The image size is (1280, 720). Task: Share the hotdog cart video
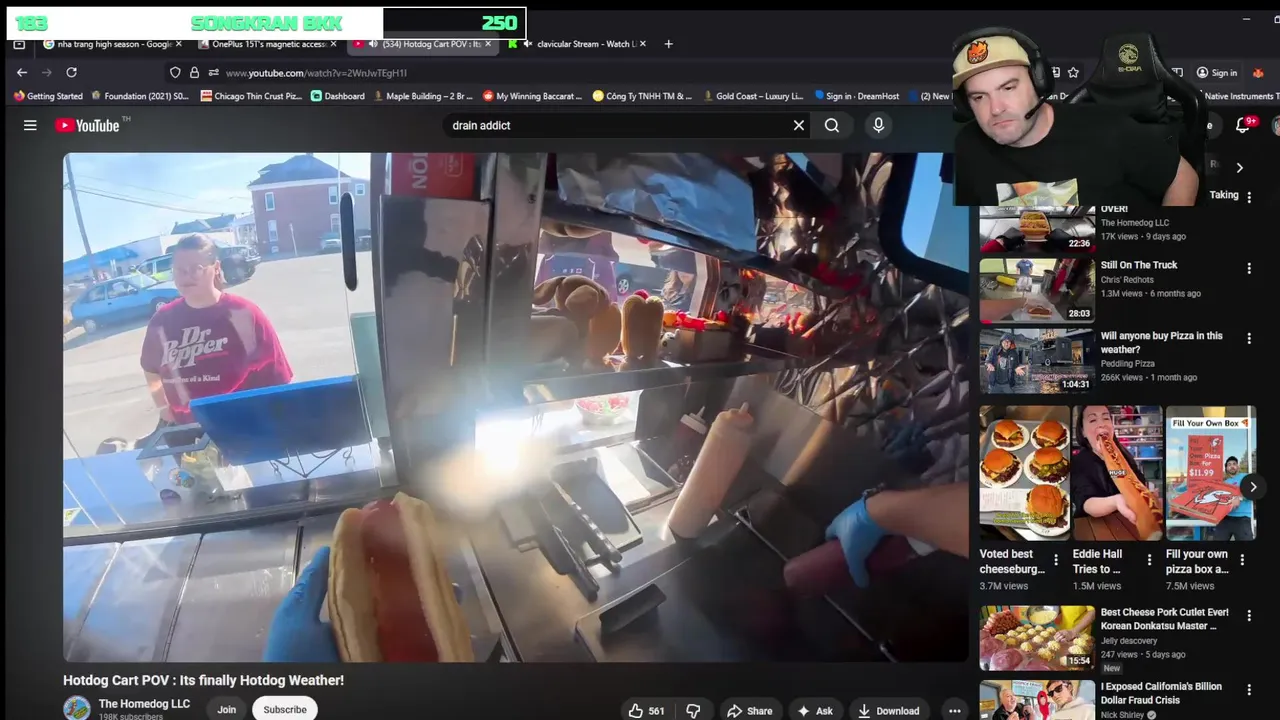[750, 711]
